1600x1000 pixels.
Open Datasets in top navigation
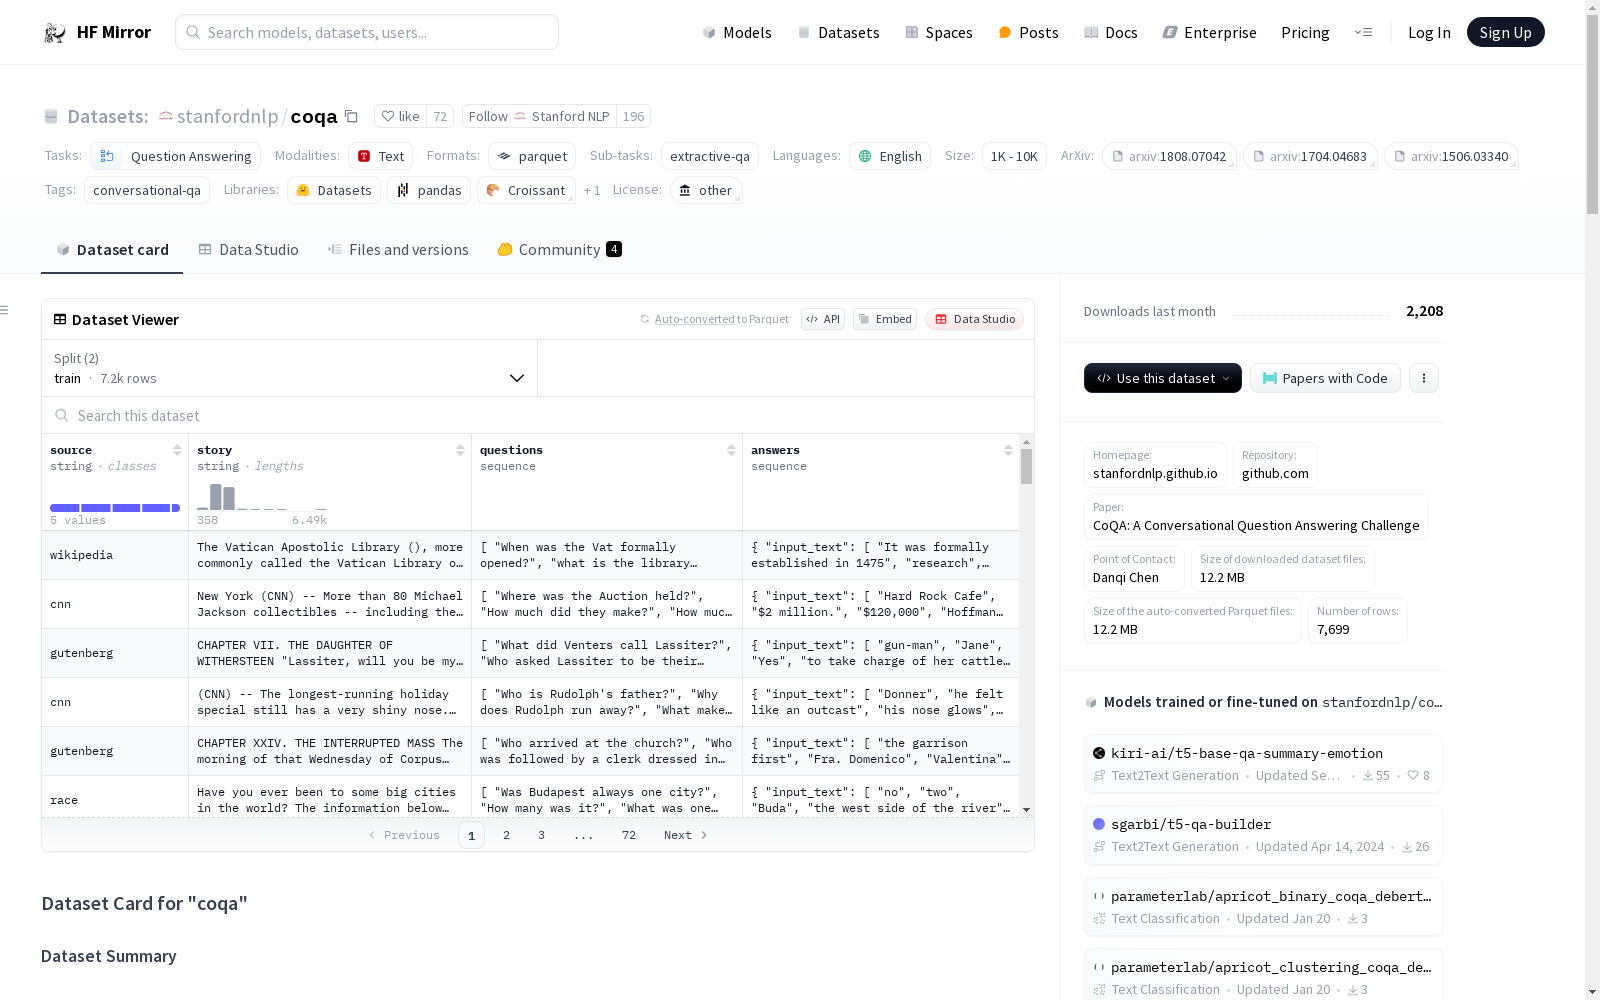tap(838, 32)
